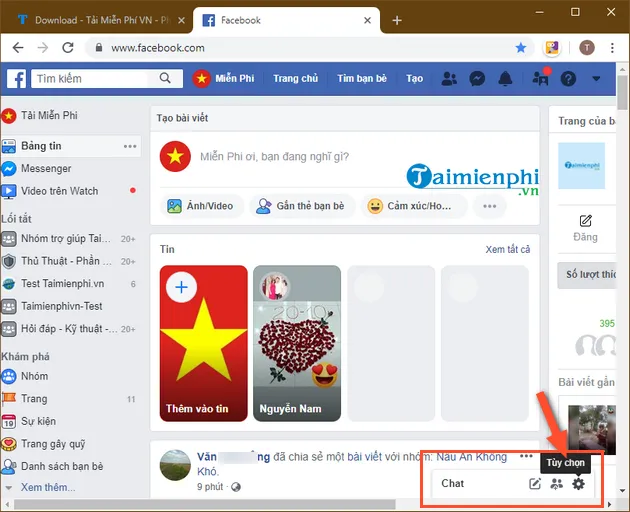Compose new message in Chat bar
Image resolution: width=630 pixels, height=512 pixels.
535,483
